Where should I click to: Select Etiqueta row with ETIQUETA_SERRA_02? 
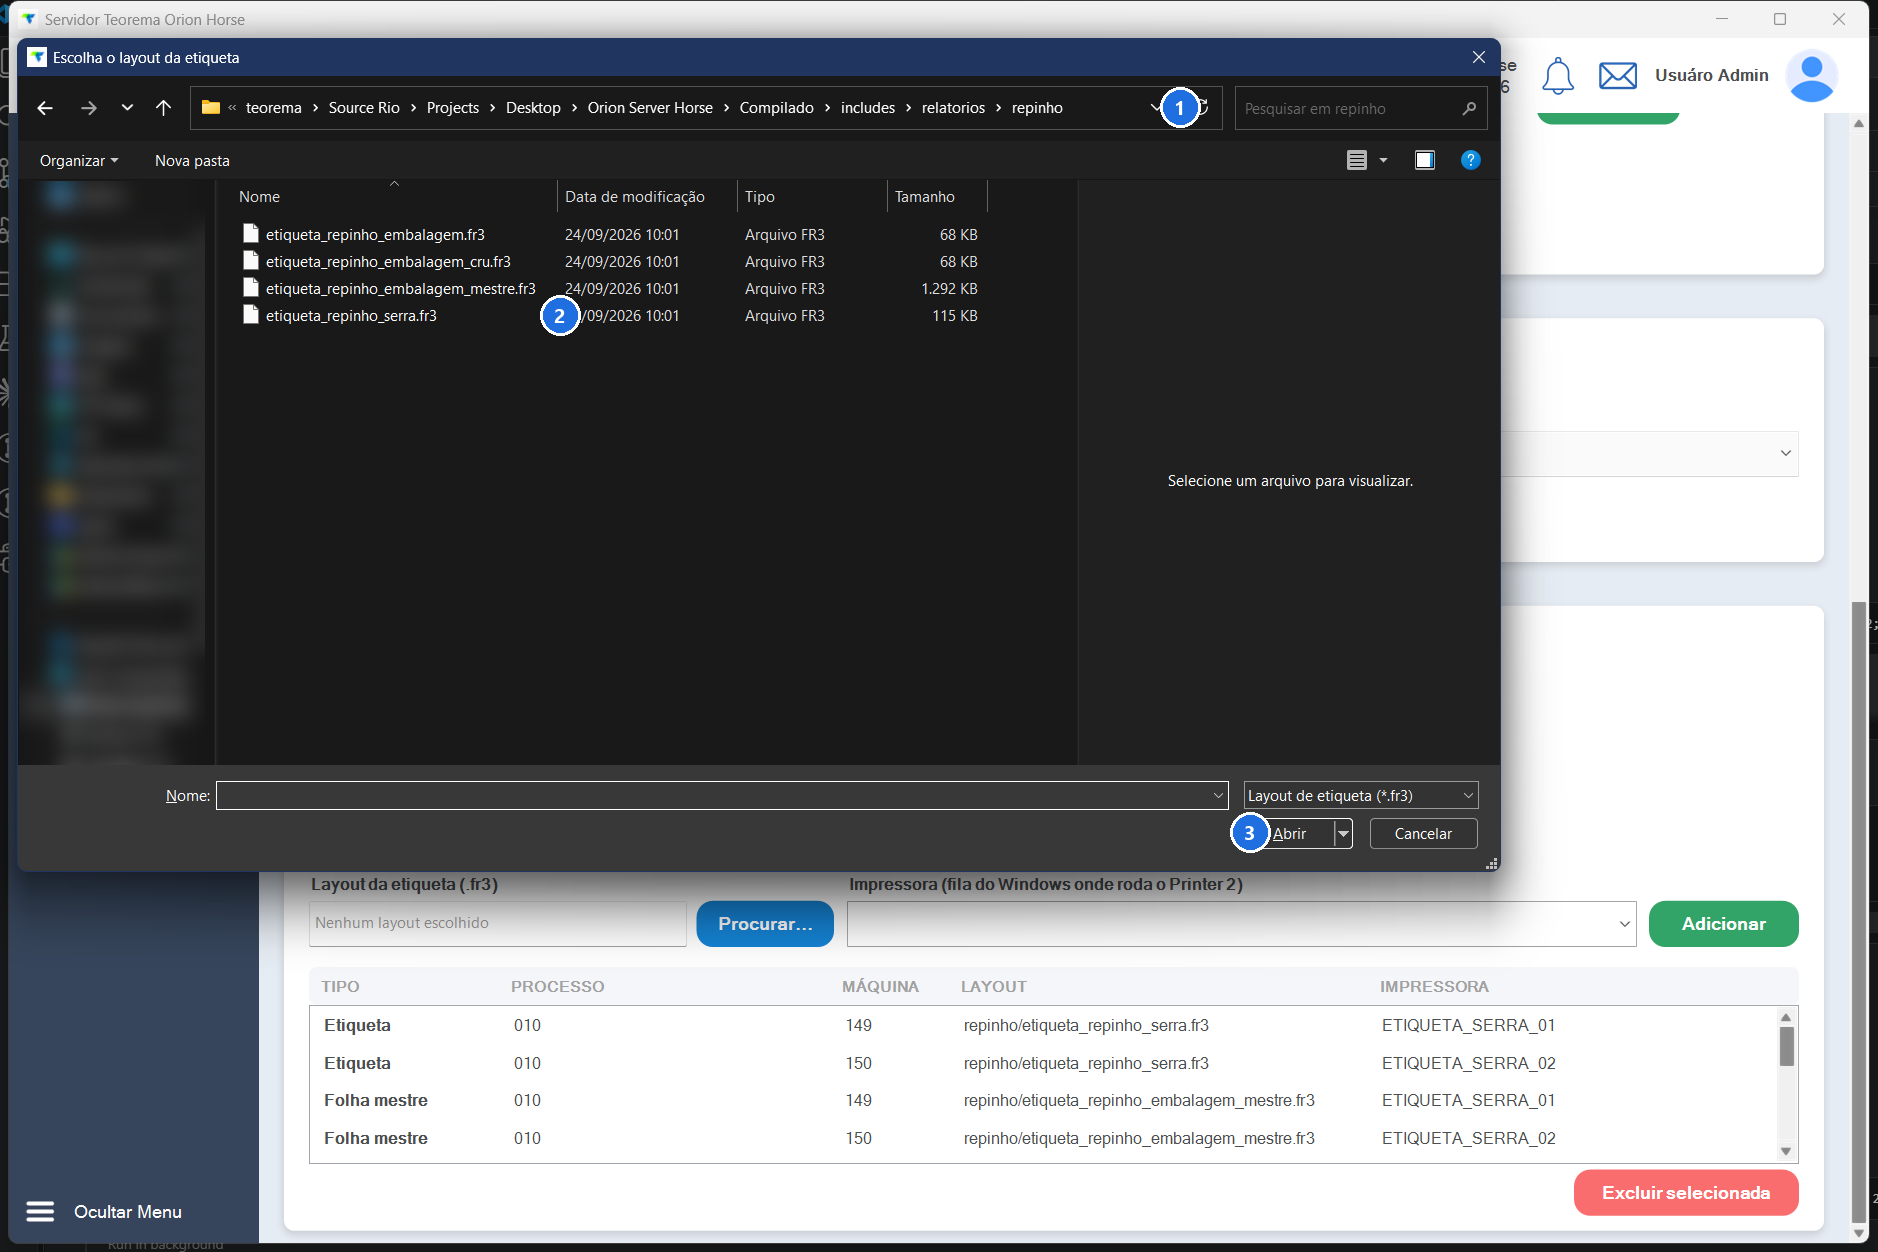point(1045,1063)
